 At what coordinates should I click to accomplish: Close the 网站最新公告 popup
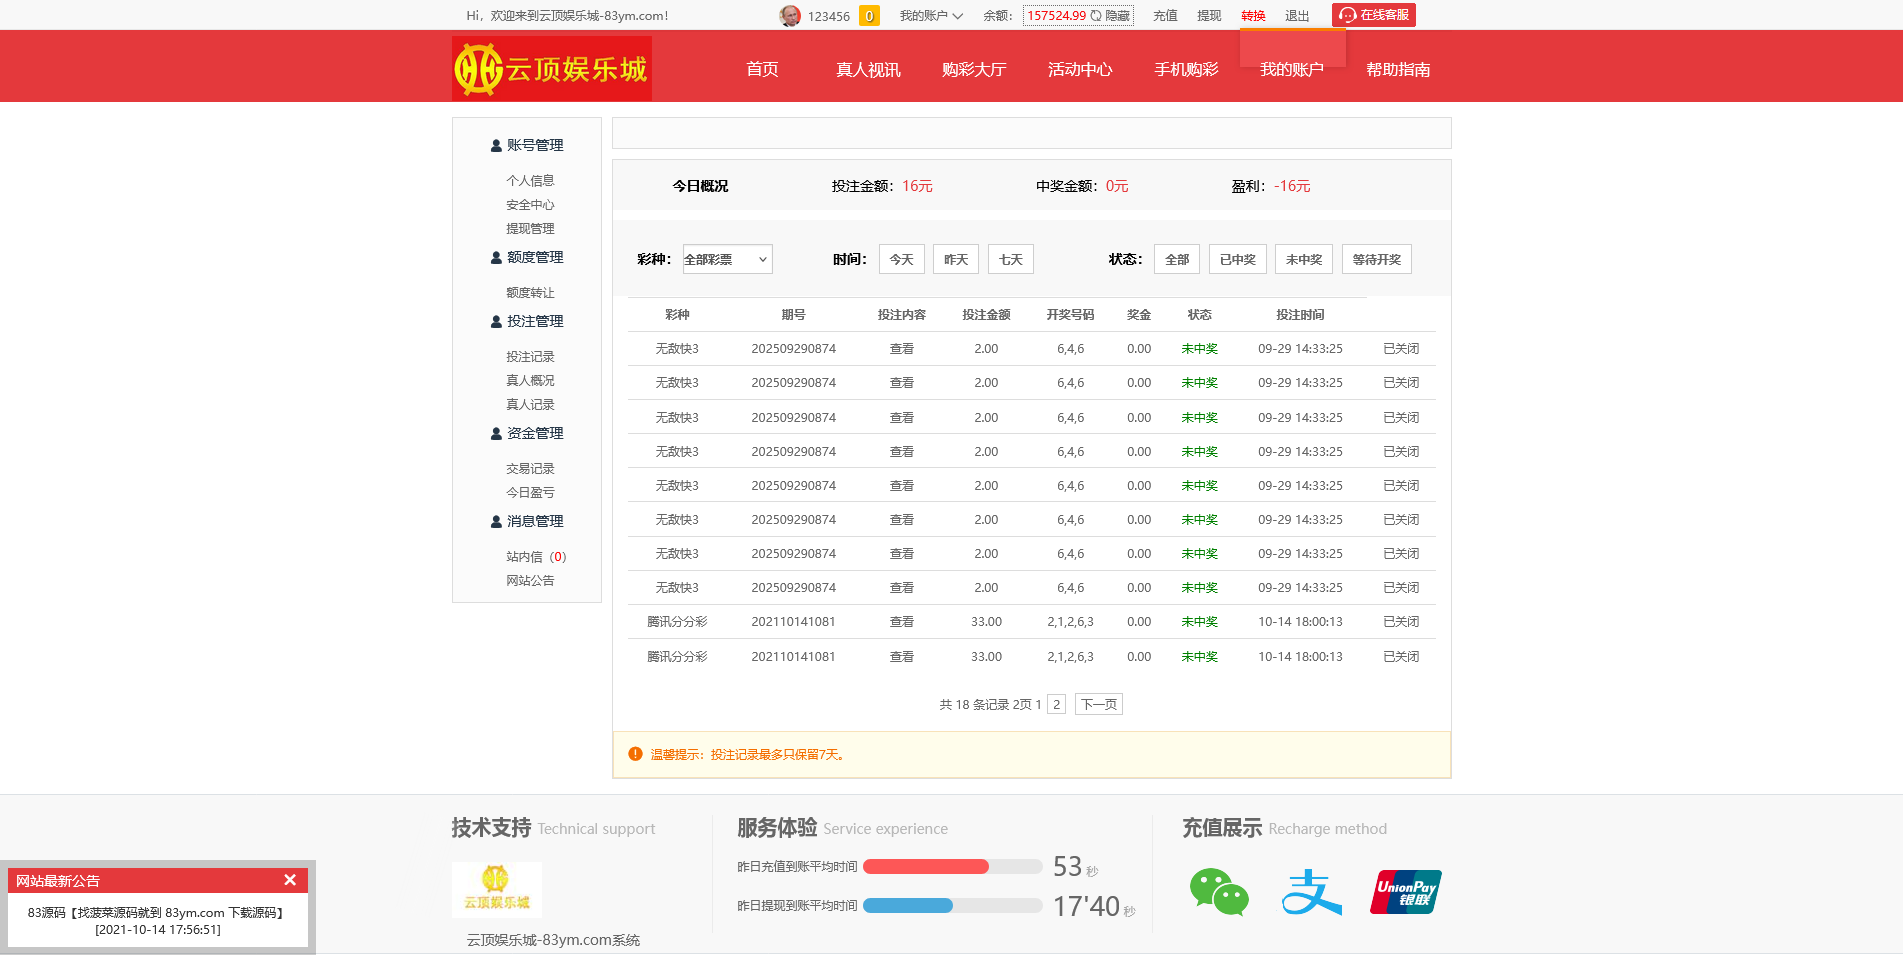tap(290, 880)
